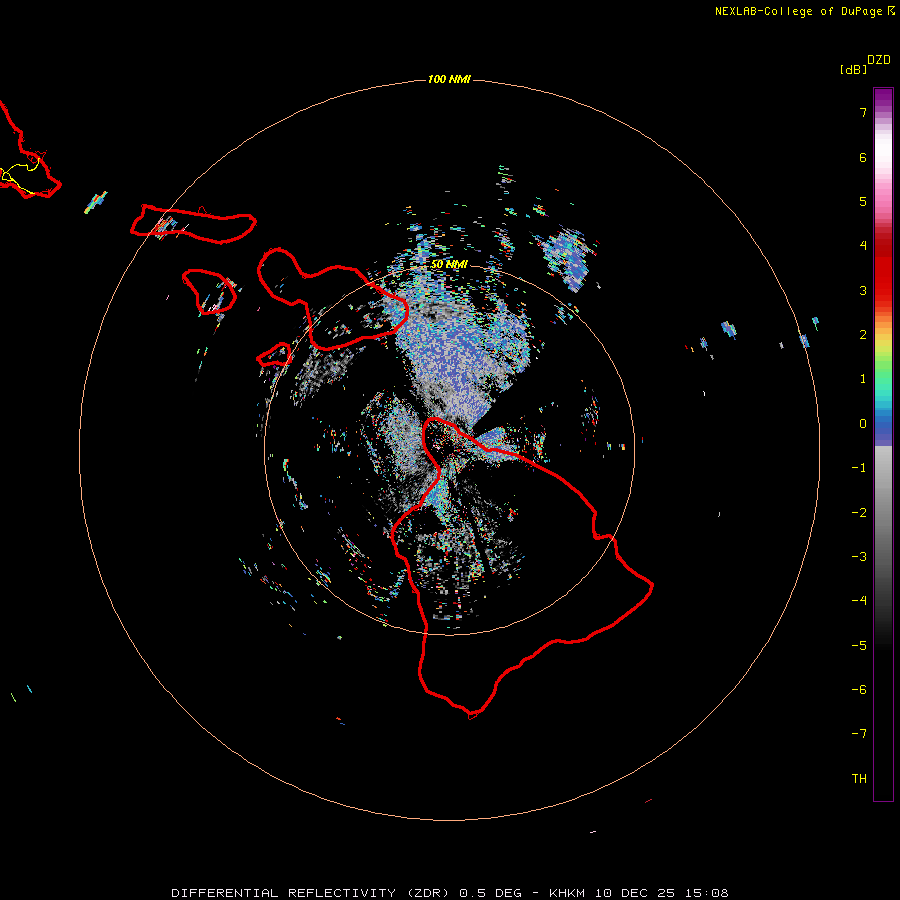Click the scale label 0 dB

click(863, 424)
